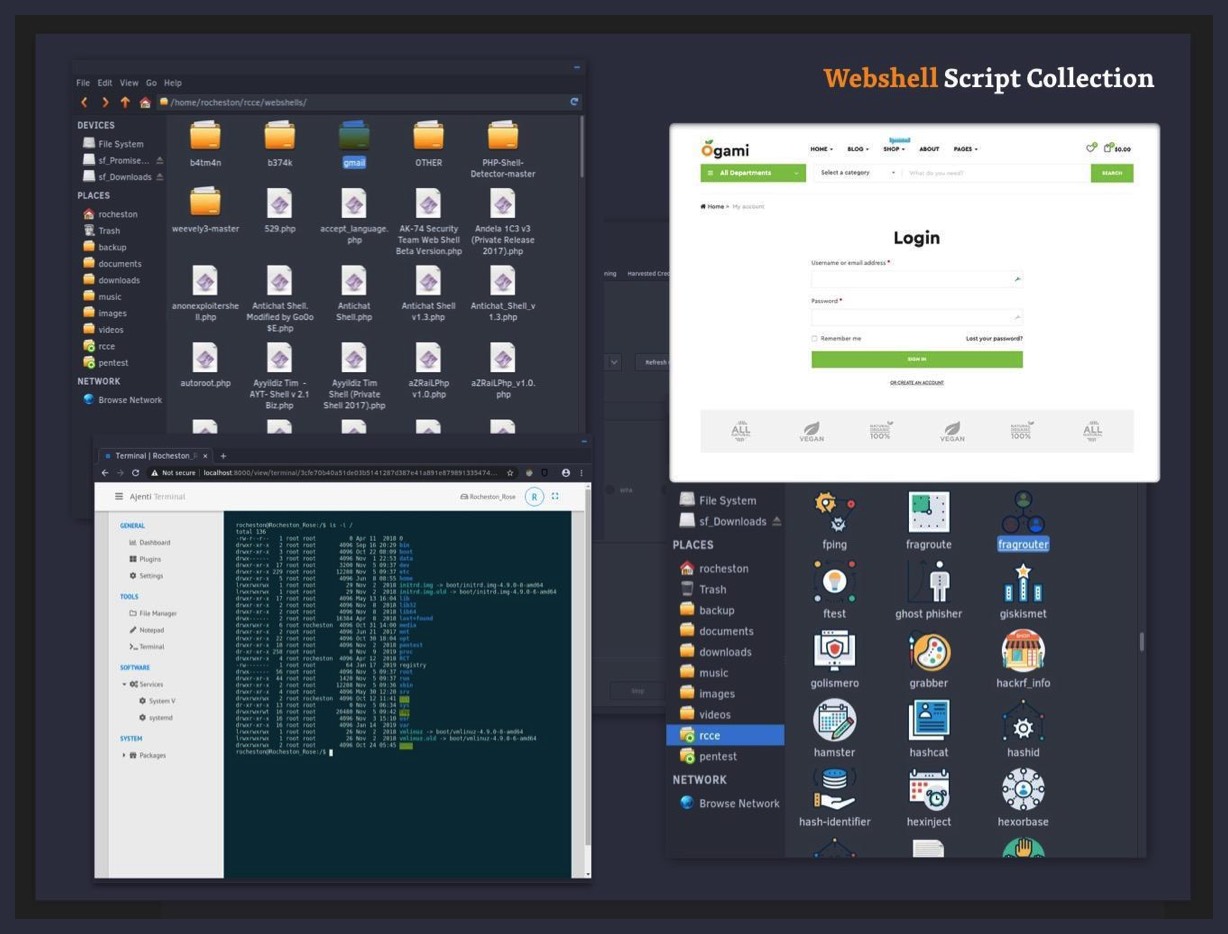The image size is (1228, 934).
Task: Open the hexinject tool icon
Action: (928, 789)
